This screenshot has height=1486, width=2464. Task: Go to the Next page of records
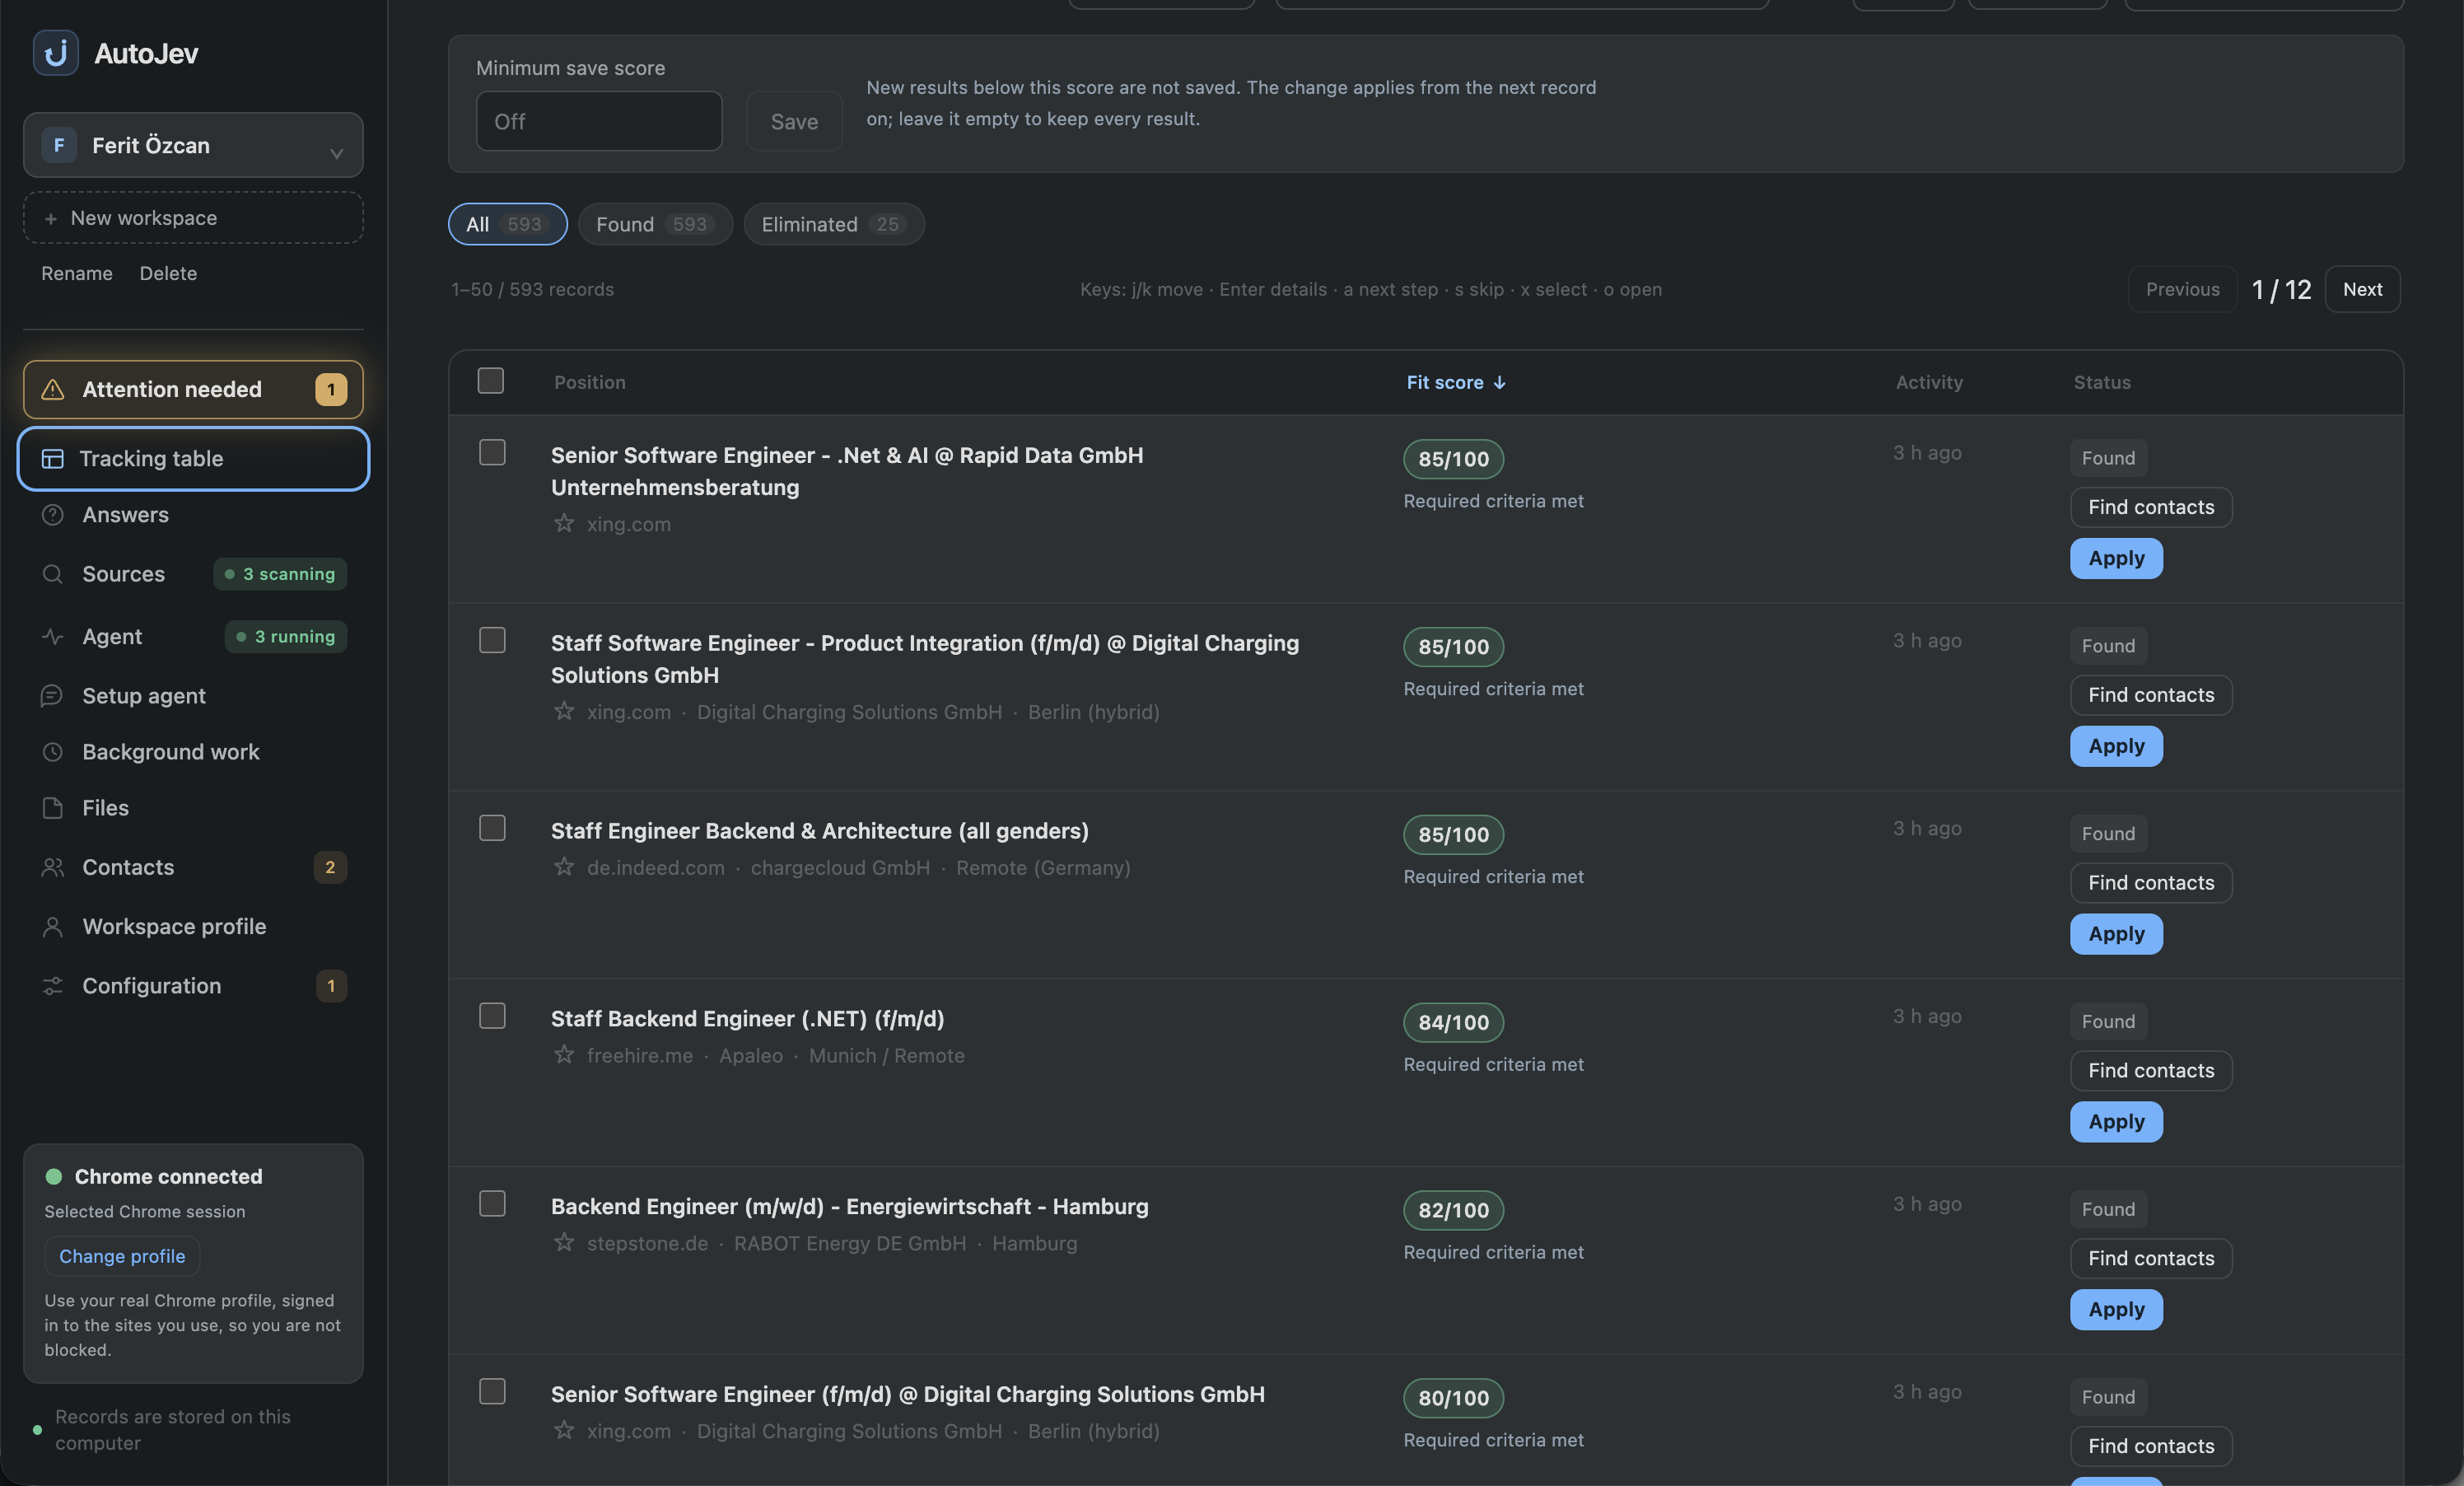tap(2362, 289)
